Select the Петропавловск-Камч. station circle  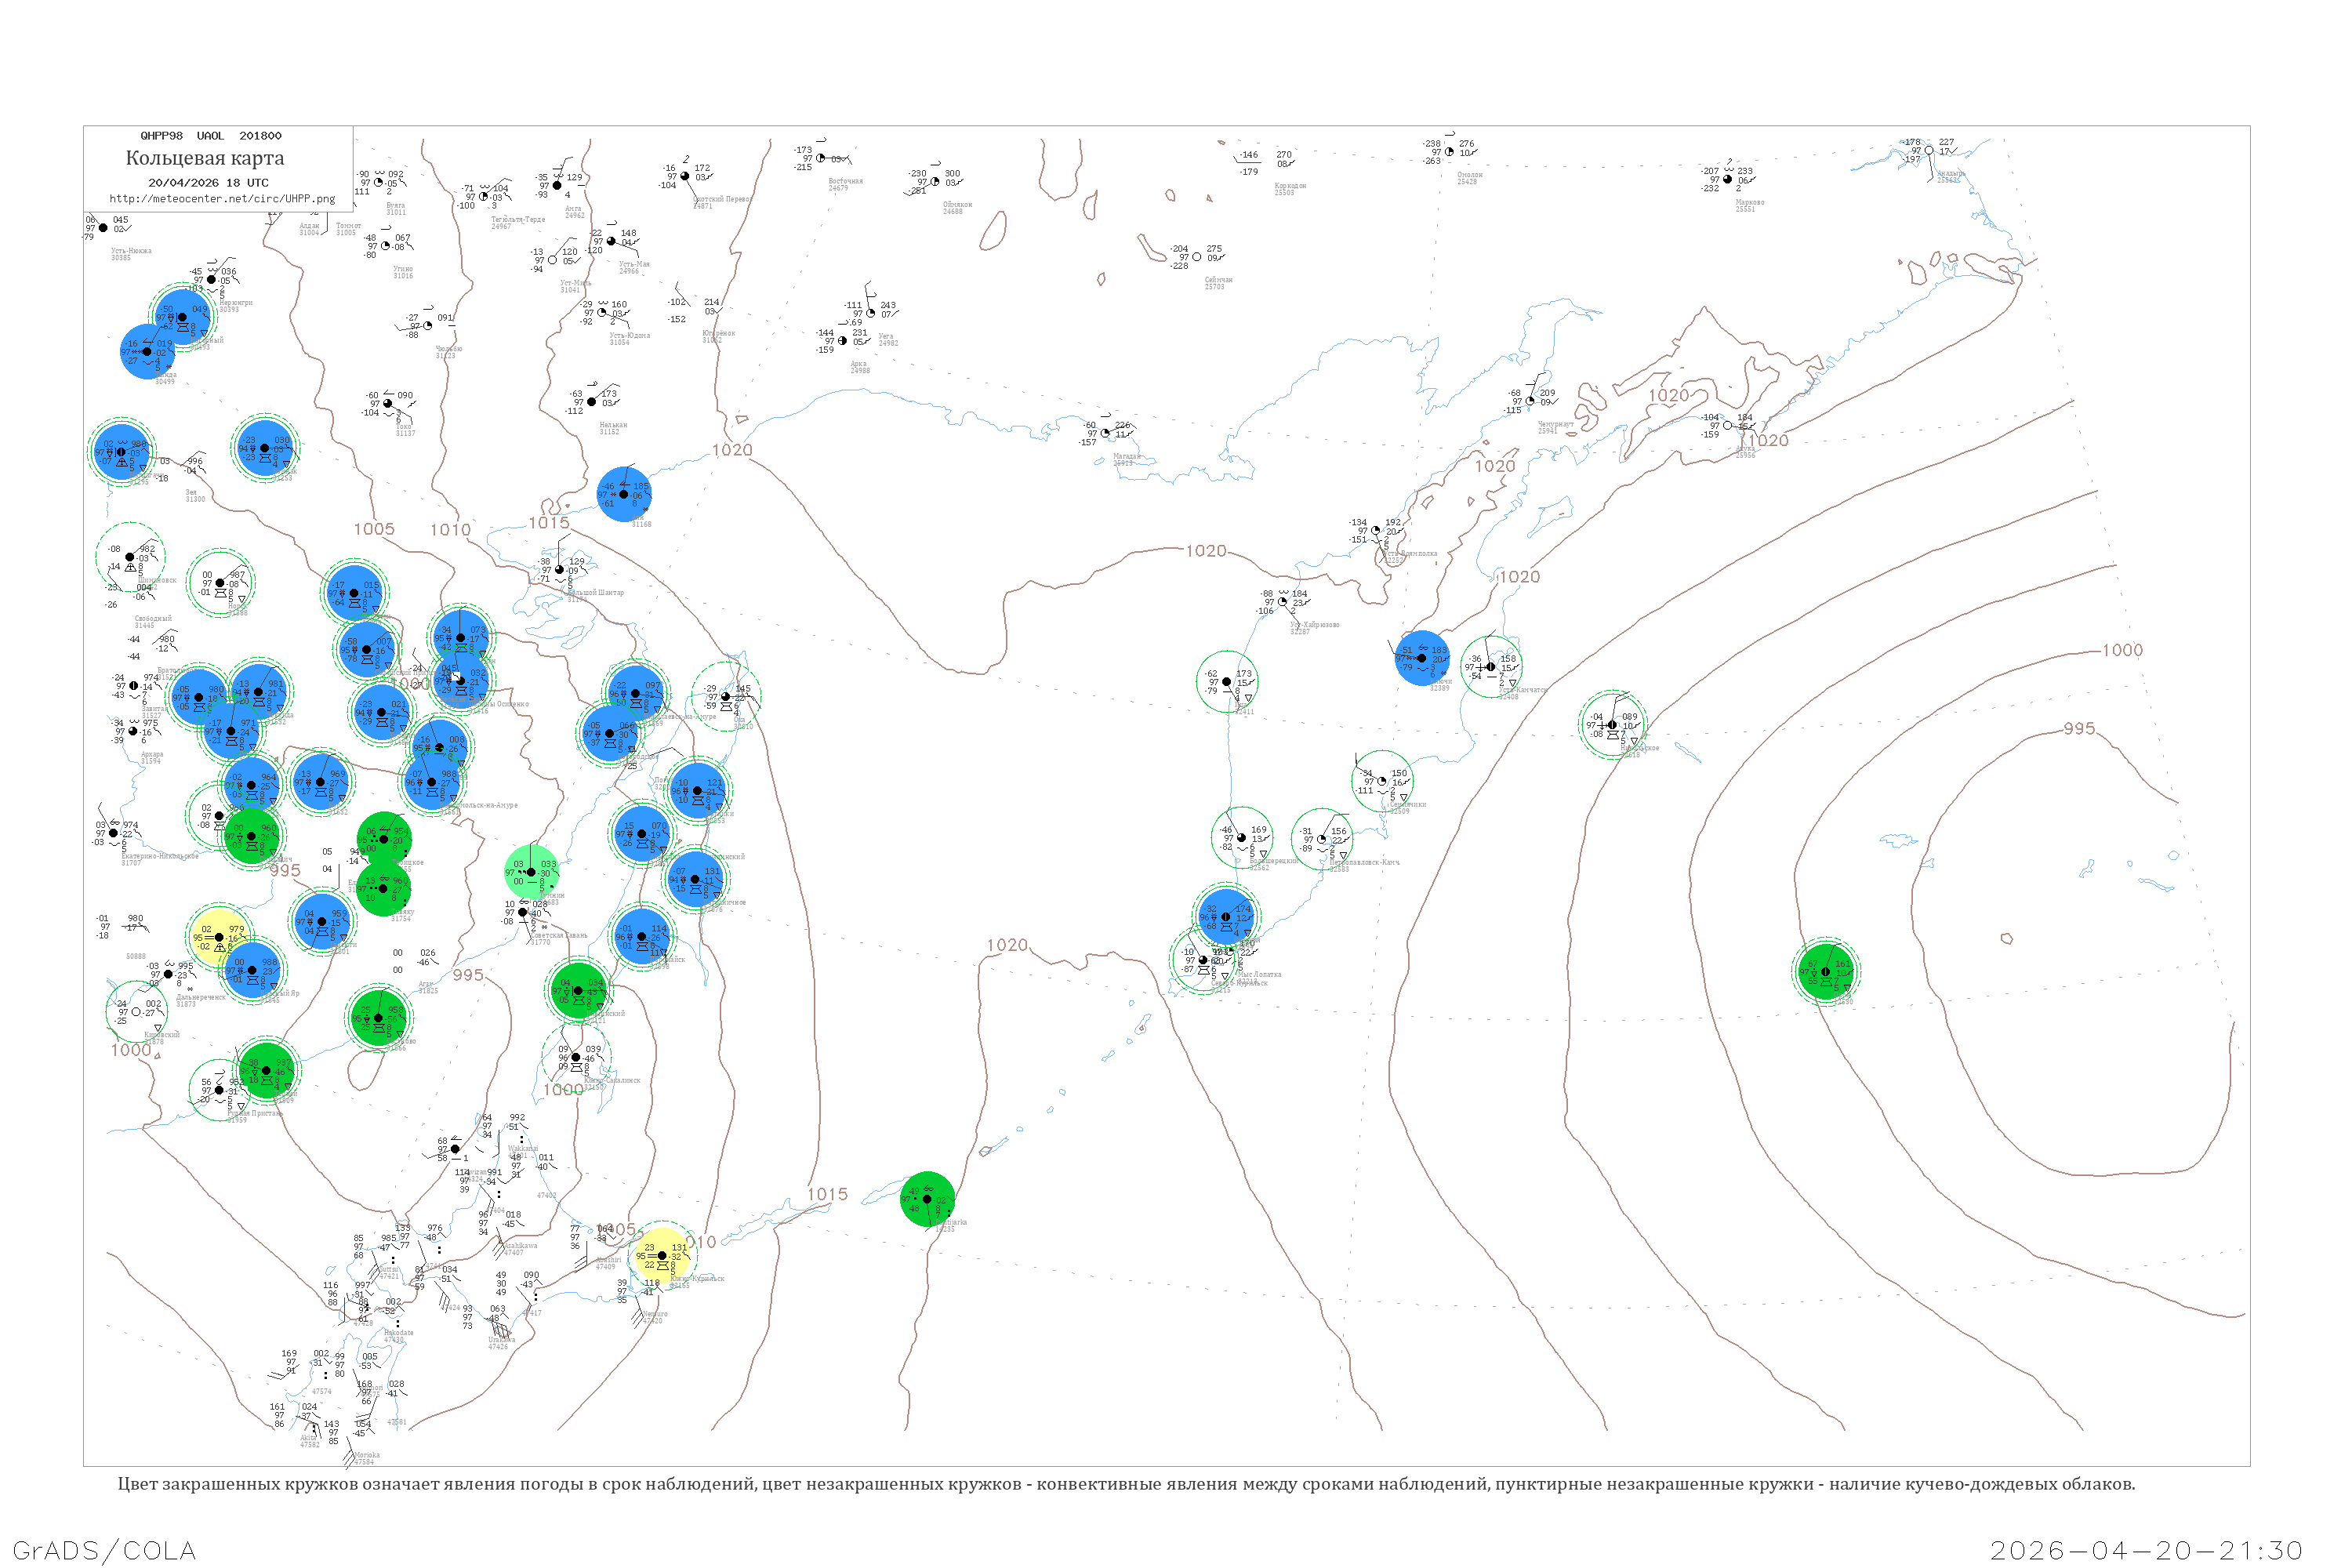coord(1322,839)
